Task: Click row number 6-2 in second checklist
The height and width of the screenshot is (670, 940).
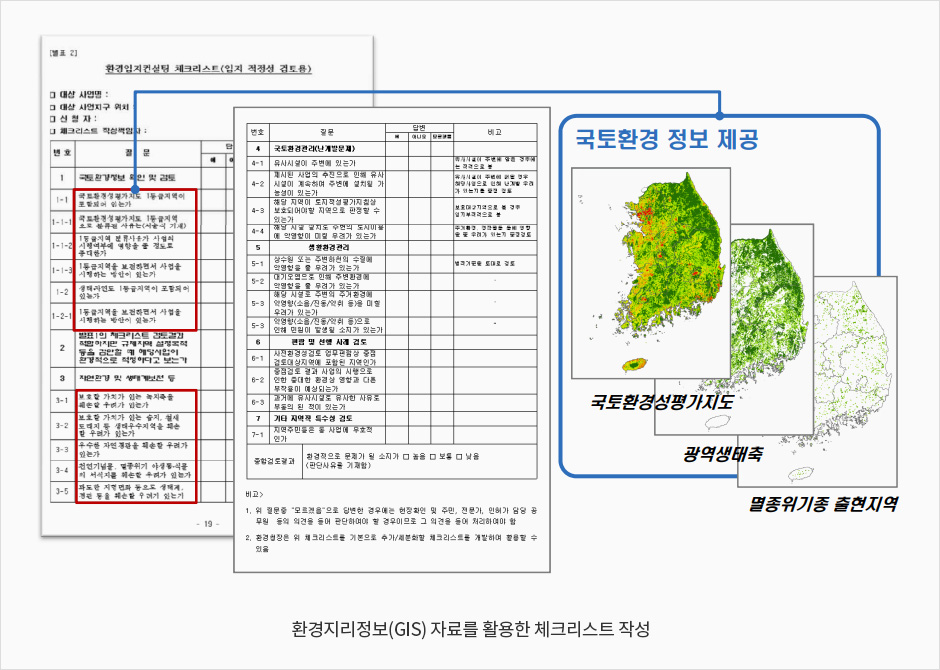Action: coord(258,380)
